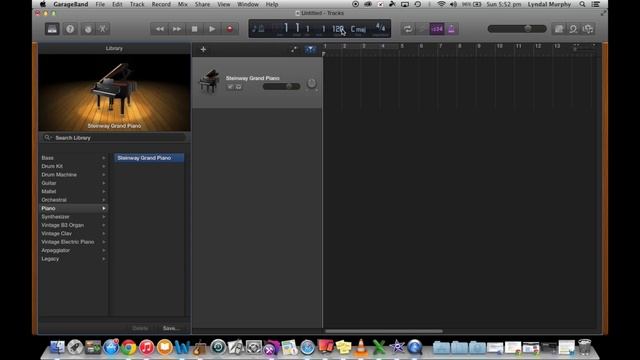Click the horizontal timeline scrollbar
This screenshot has width=640, height=360.
pyautogui.click(x=384, y=331)
